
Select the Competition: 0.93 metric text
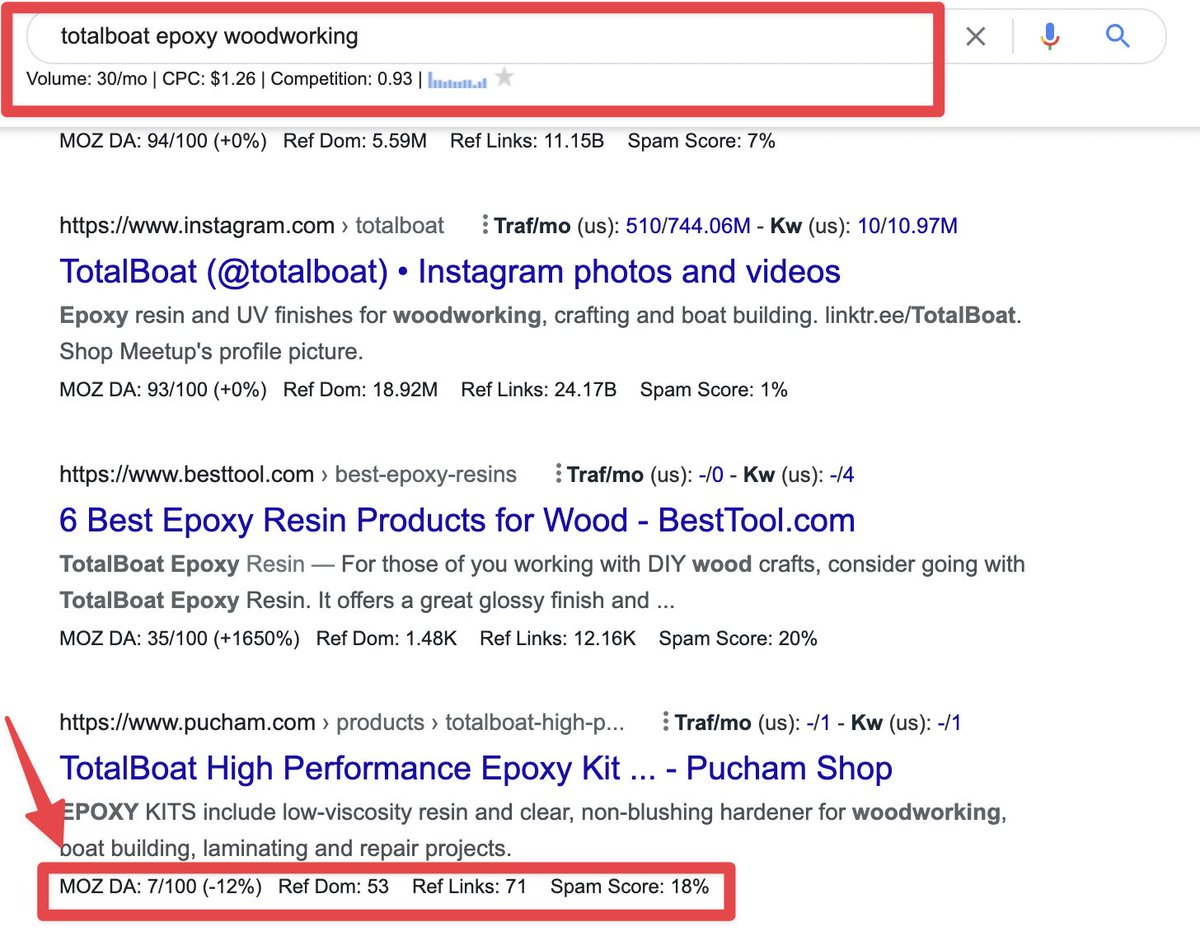pos(342,79)
